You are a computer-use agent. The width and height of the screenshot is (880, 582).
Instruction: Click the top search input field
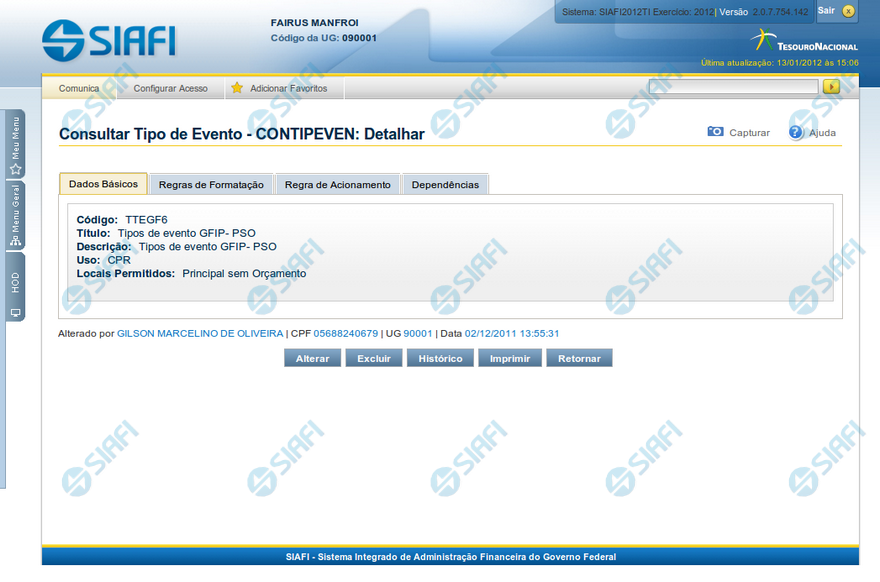733,87
